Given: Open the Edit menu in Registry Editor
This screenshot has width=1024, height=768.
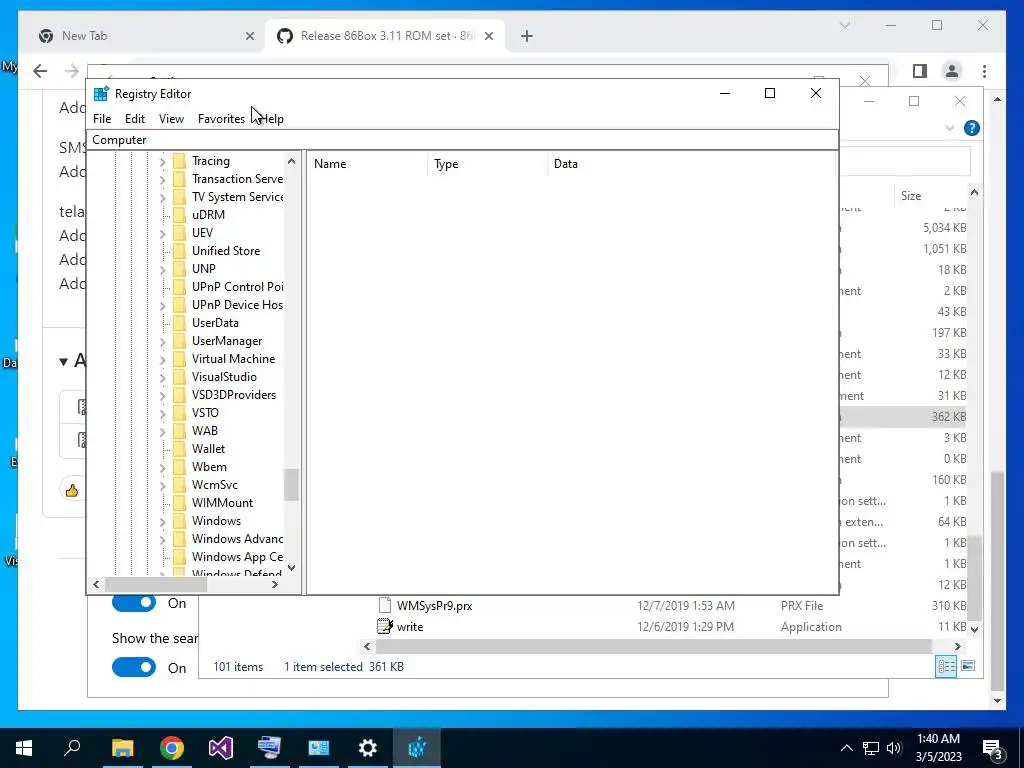Looking at the screenshot, I should point(135,119).
